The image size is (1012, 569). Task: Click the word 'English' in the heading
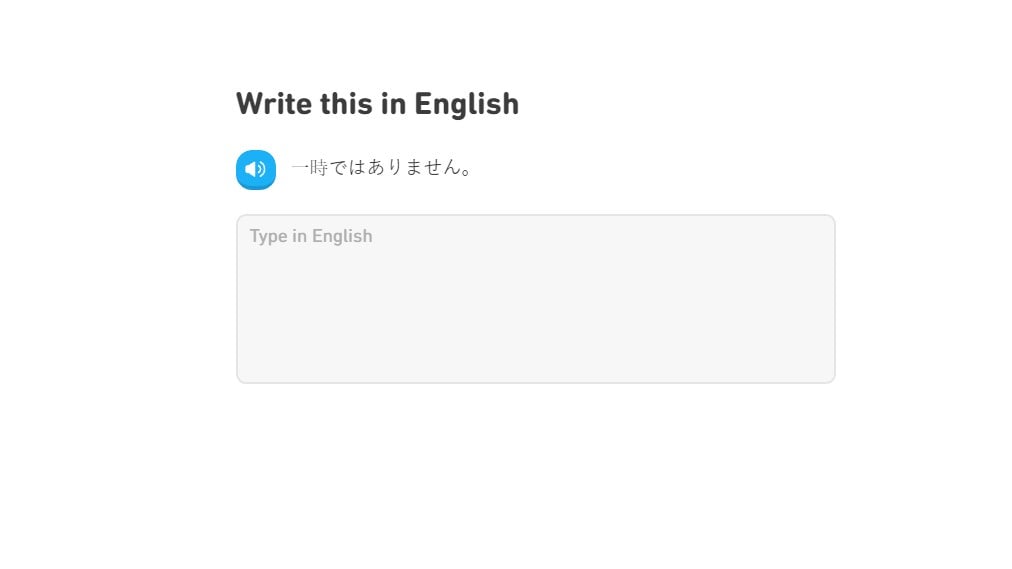pyautogui.click(x=466, y=104)
